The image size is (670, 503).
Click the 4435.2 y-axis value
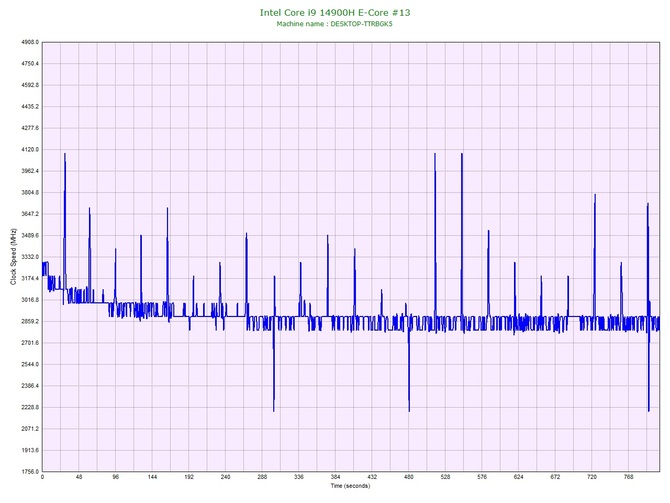click(x=30, y=106)
